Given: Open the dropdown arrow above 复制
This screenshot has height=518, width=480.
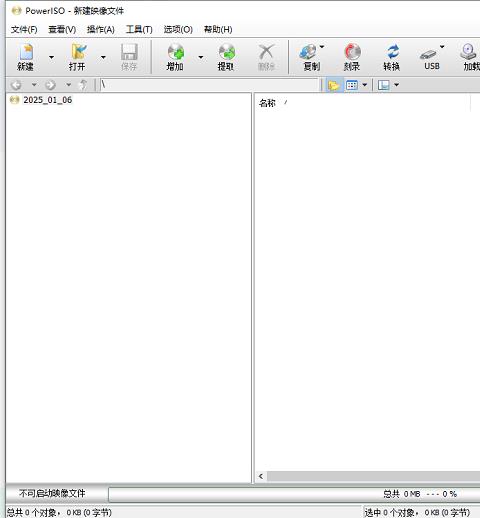Looking at the screenshot, I should (x=322, y=47).
